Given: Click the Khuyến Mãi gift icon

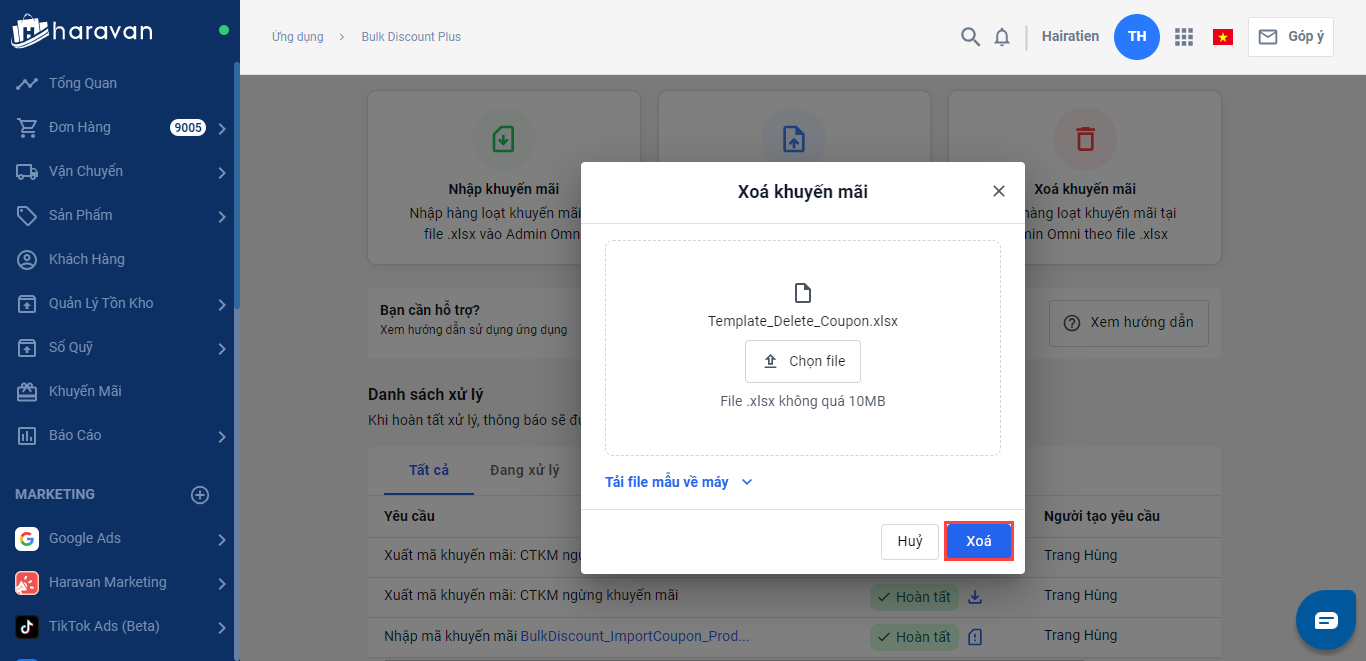Looking at the screenshot, I should (x=27, y=391).
